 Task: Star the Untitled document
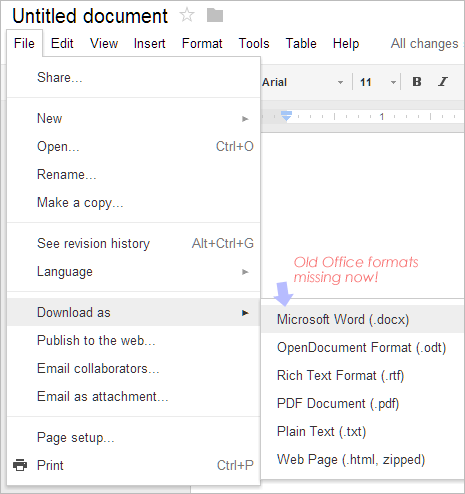click(187, 15)
